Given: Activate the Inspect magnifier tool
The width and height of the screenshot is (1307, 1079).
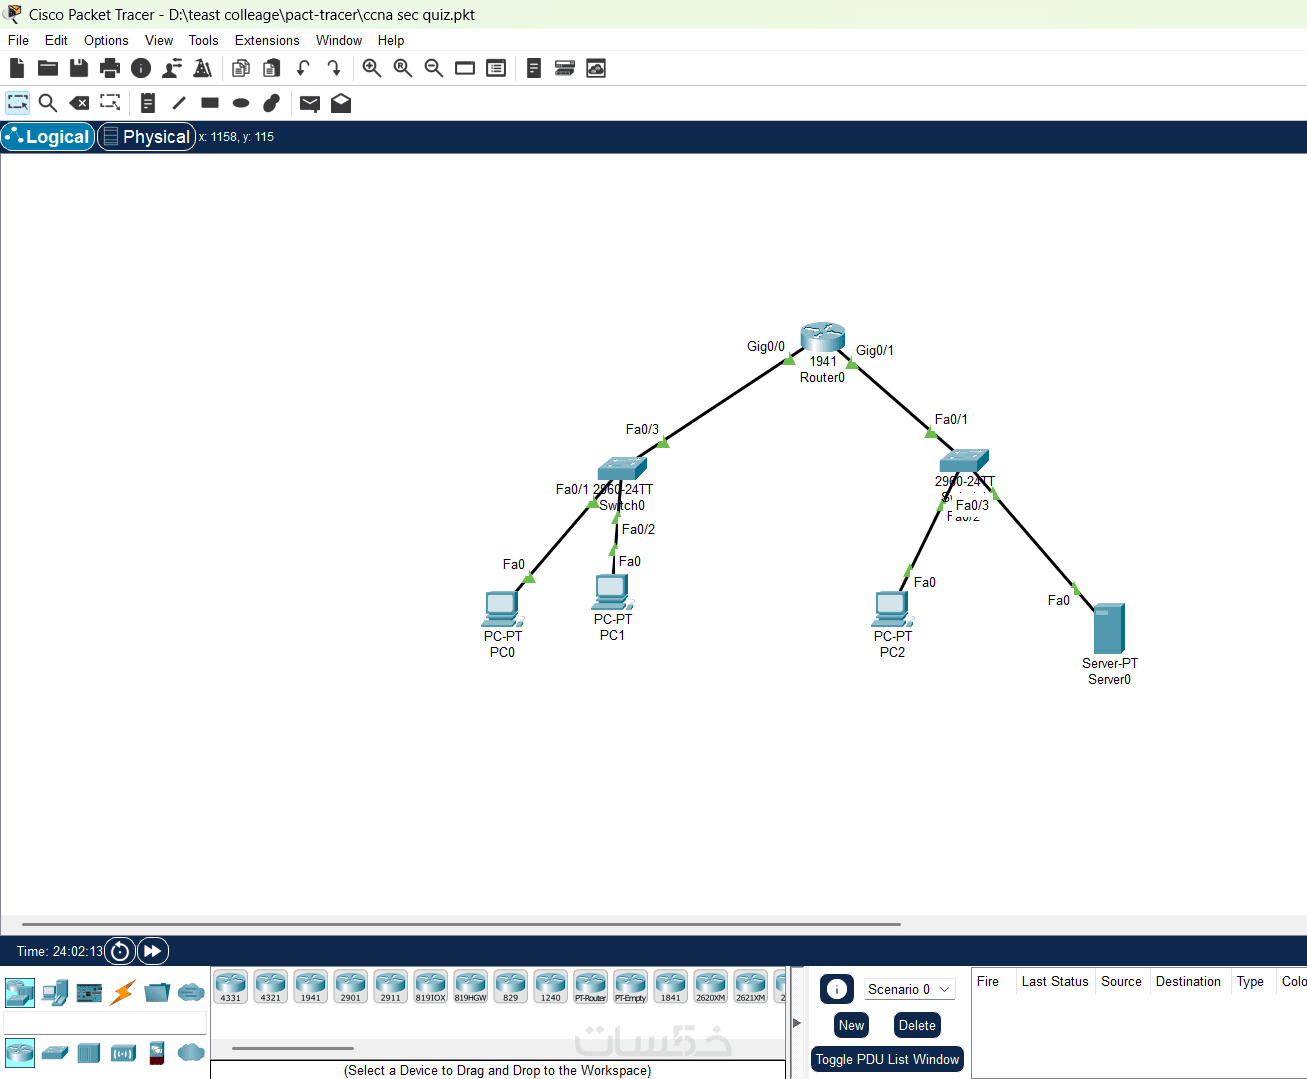Looking at the screenshot, I should click(x=48, y=103).
